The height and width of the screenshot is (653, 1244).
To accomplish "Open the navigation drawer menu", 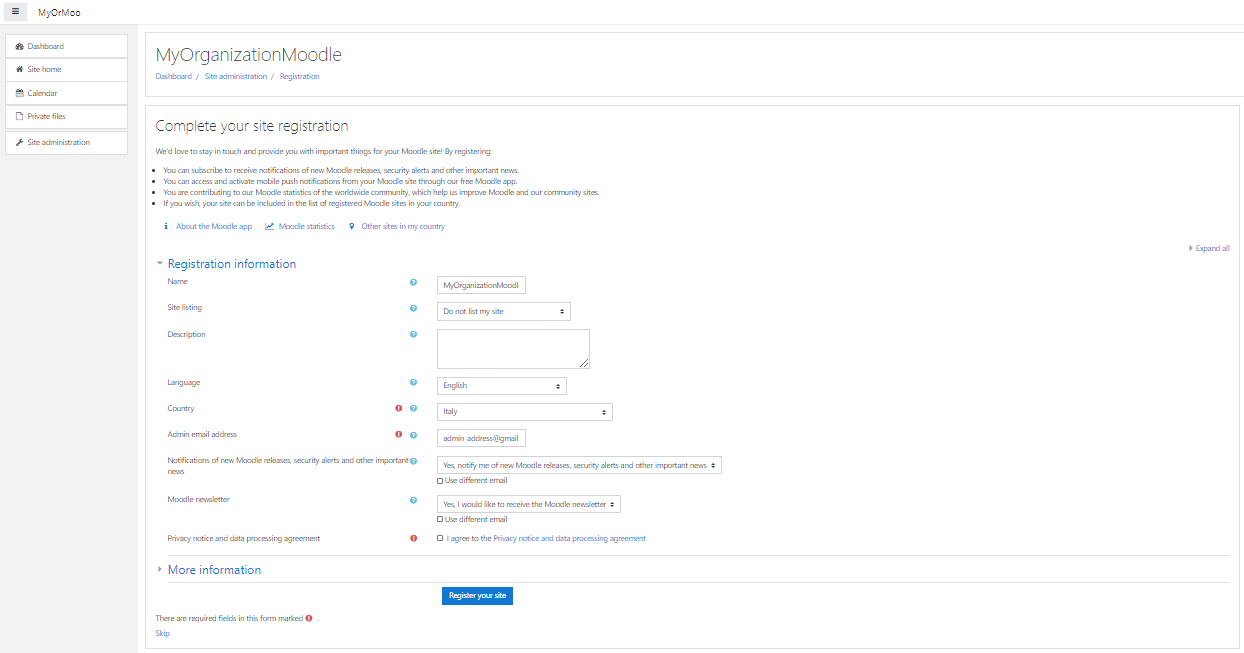I will [15, 11].
